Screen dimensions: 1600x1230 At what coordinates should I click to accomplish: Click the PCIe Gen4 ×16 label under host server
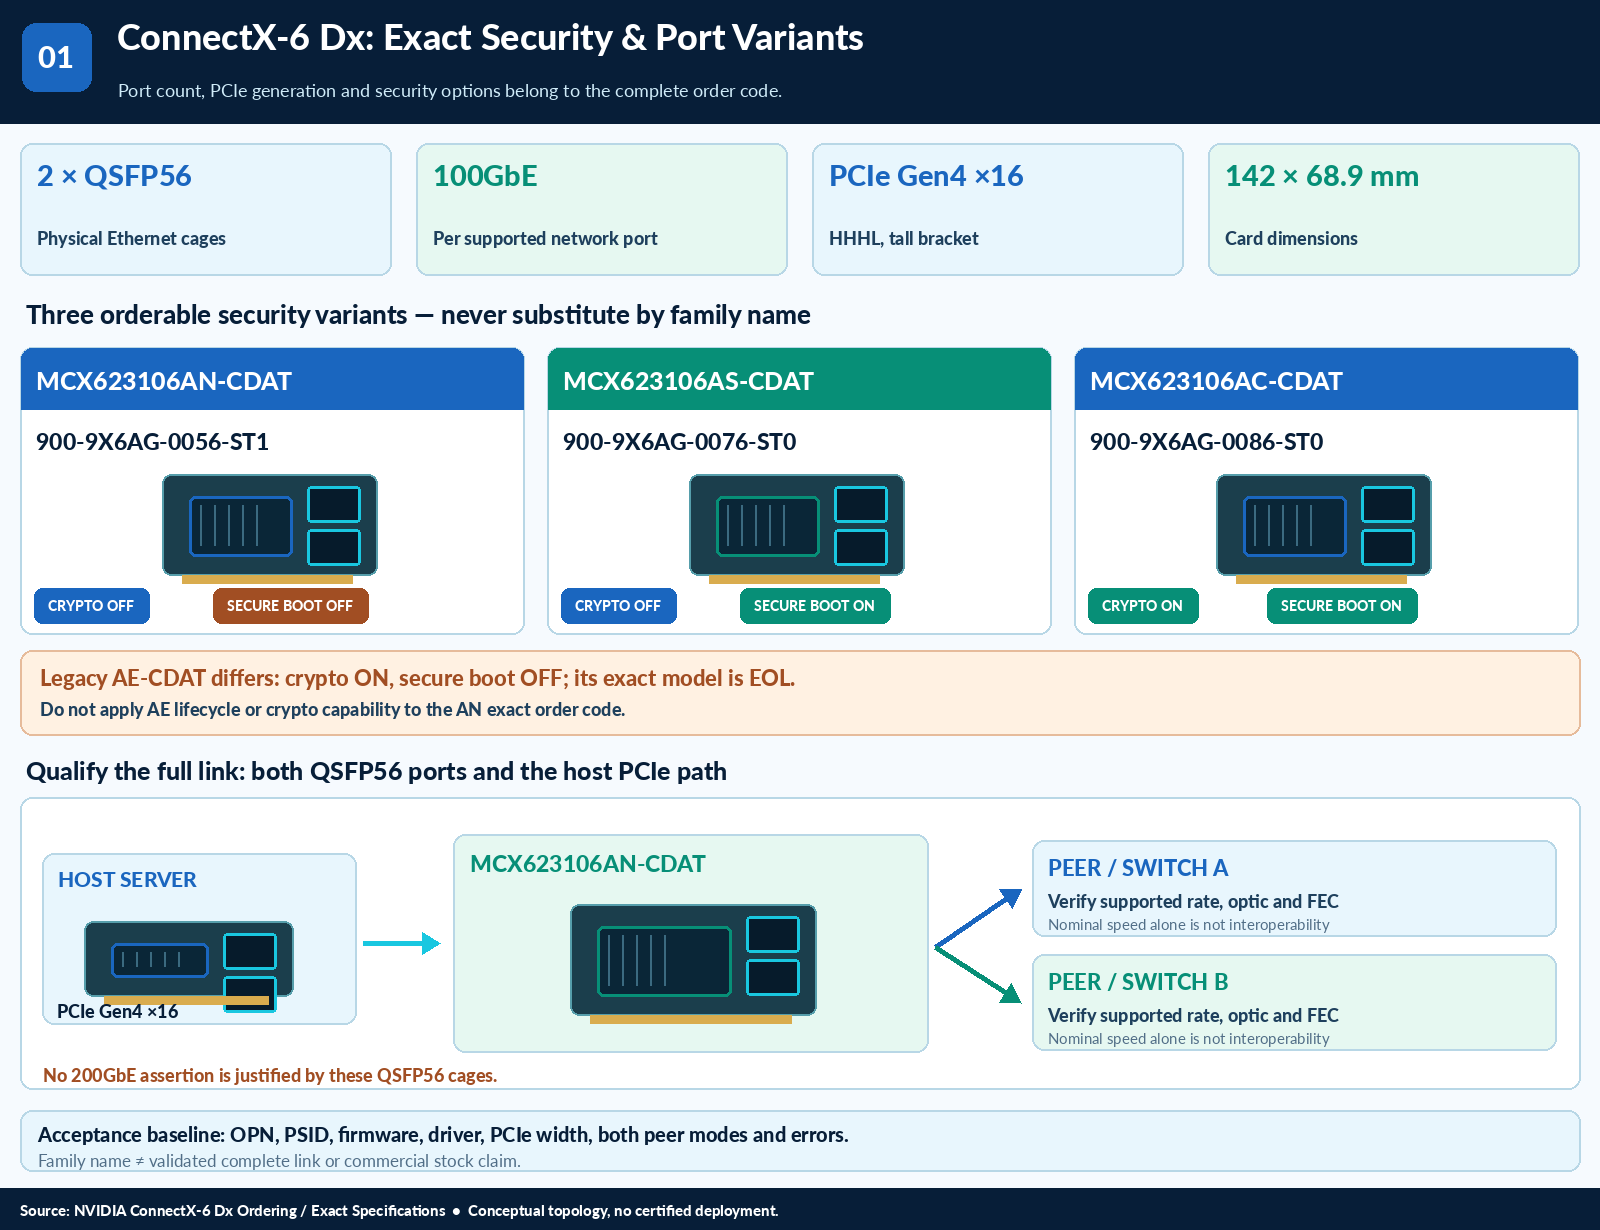117,1011
